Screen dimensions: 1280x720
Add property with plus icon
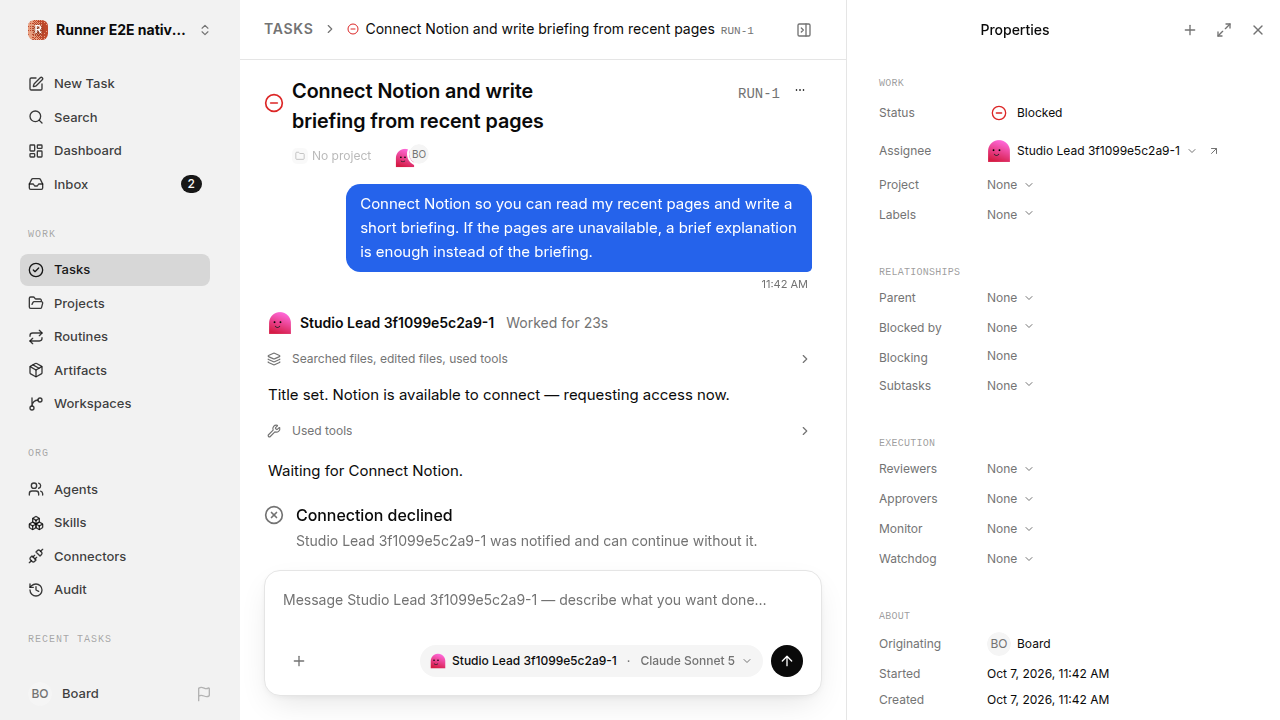coord(1190,30)
